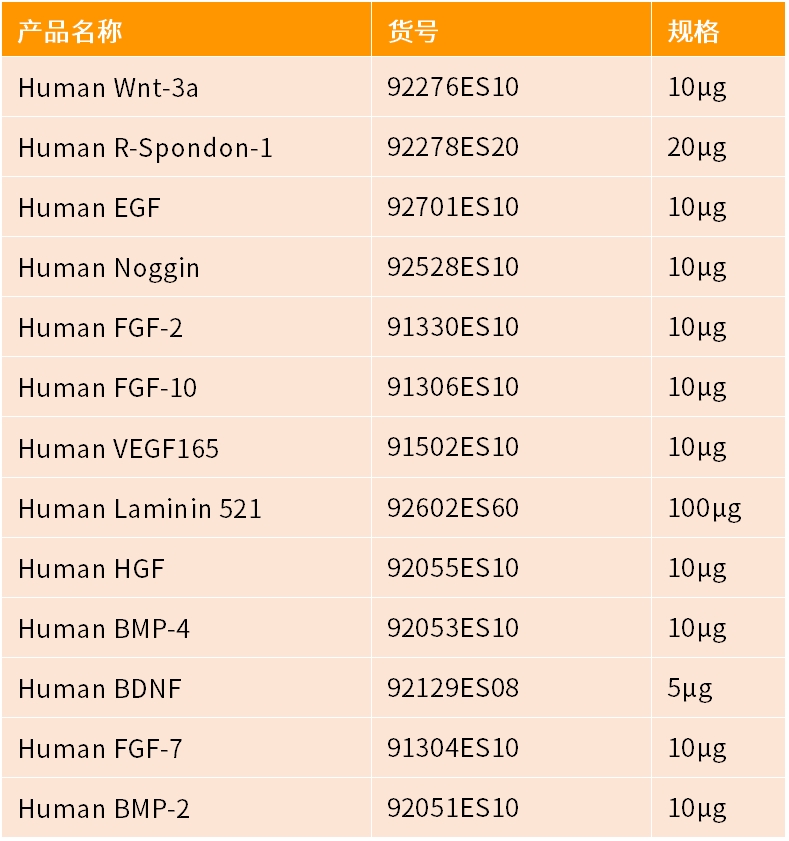The height and width of the screenshot is (841, 789).
Task: Click the 产品名称 column header
Action: pyautogui.click(x=70, y=32)
